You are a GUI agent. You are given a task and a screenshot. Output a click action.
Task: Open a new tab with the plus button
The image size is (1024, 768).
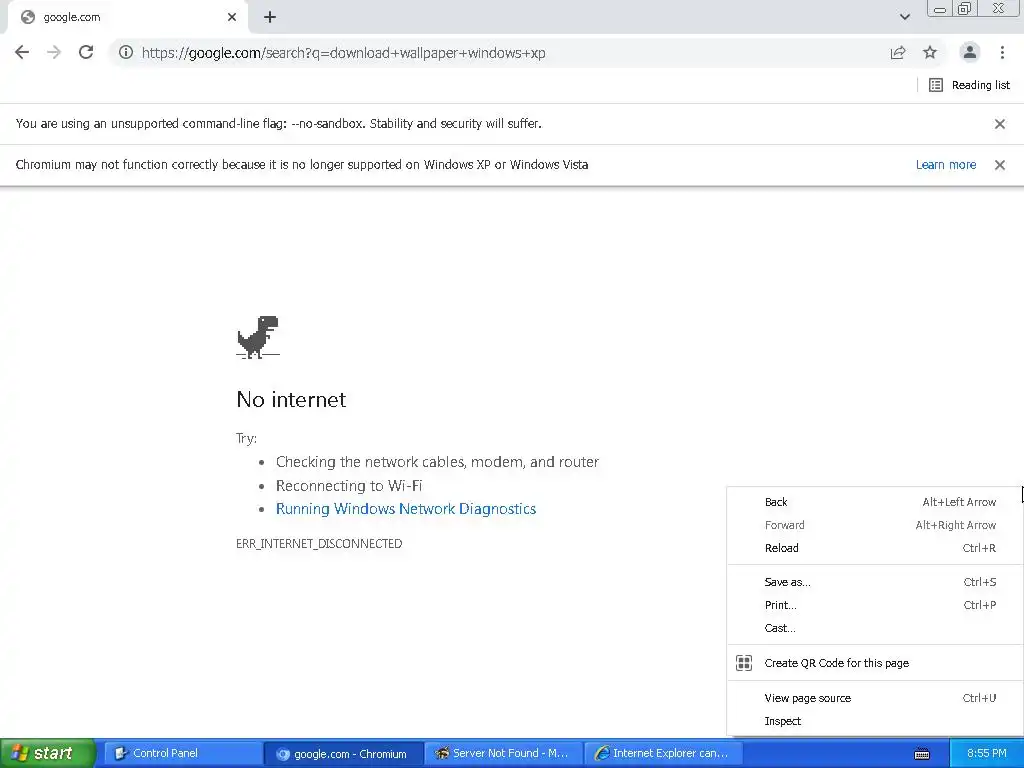(270, 18)
